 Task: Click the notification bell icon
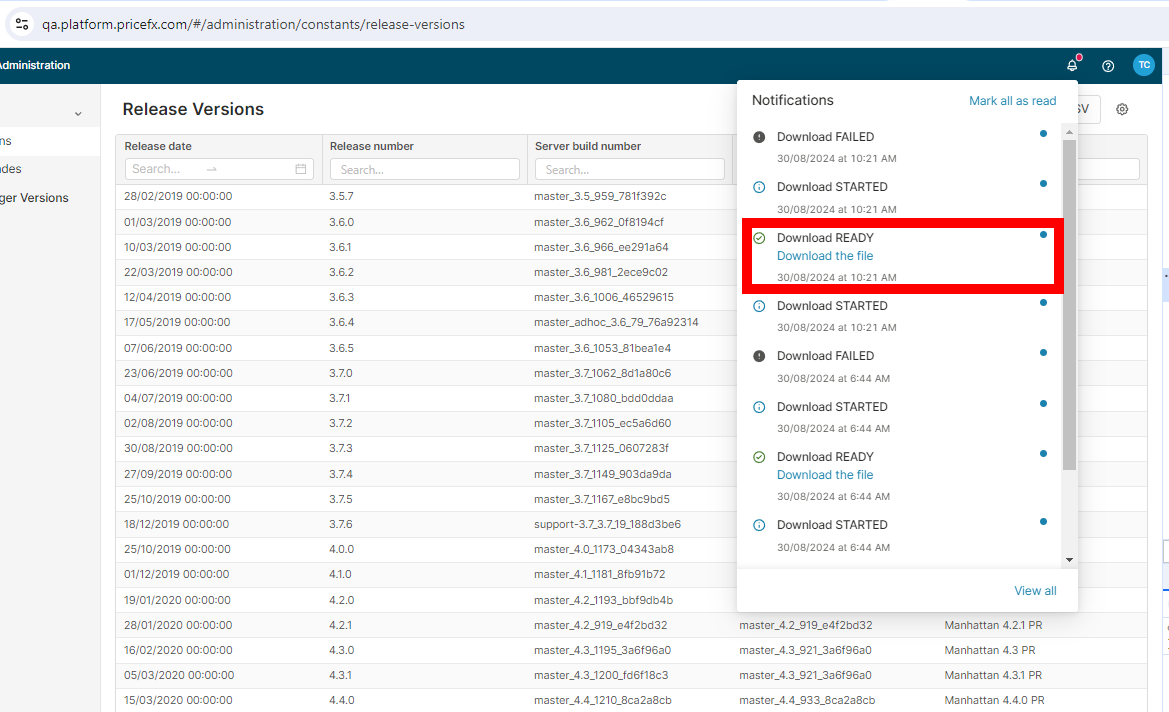(1072, 66)
